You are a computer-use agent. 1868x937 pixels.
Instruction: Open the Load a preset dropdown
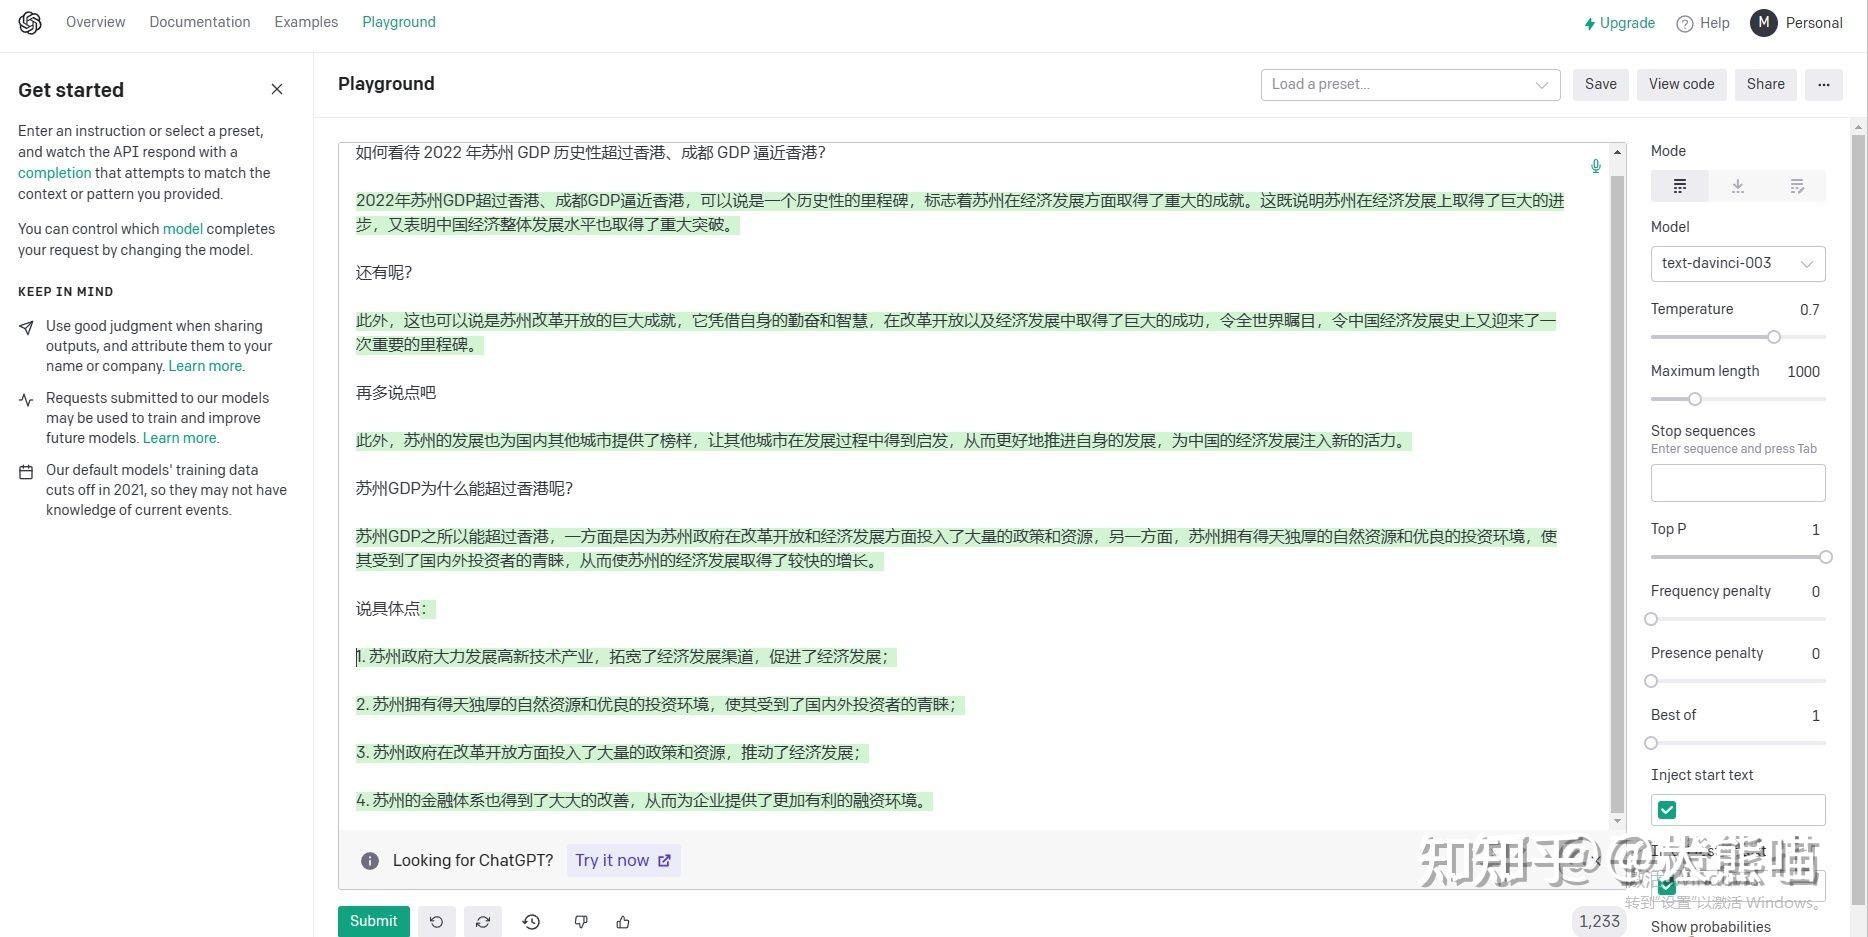[x=1410, y=85]
